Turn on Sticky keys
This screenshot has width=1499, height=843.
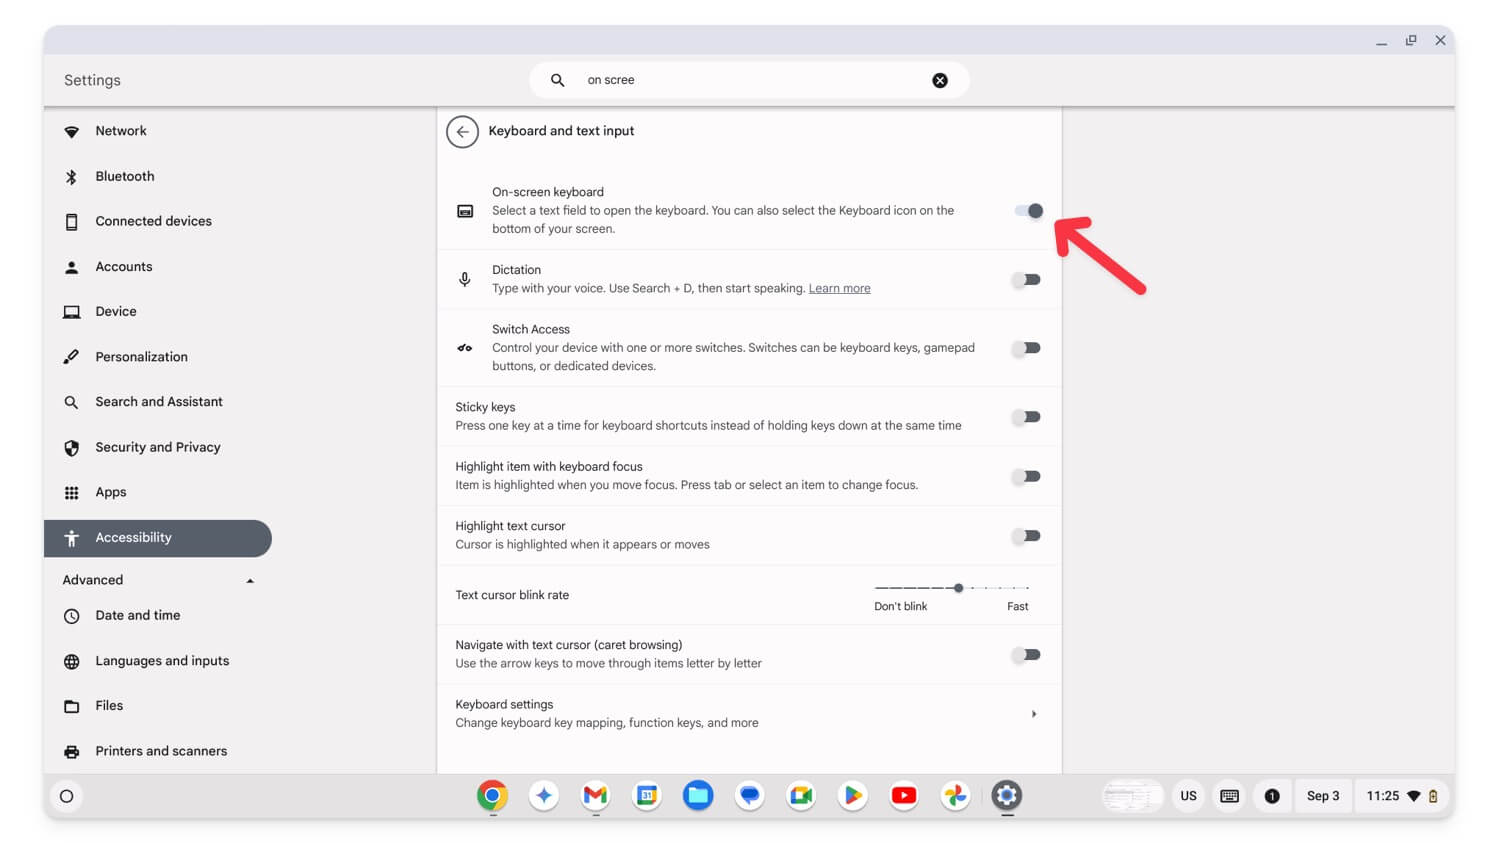coord(1026,417)
